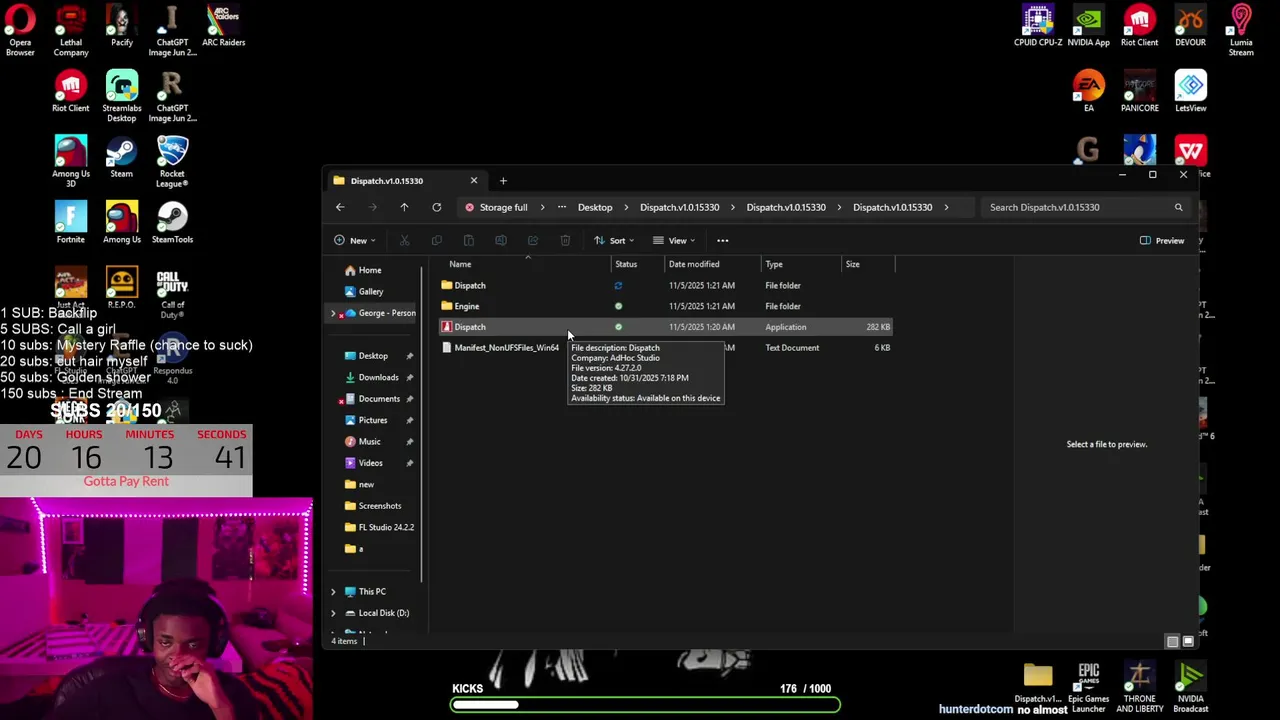Open breadcrumb overflow ellipsis in address bar
The width and height of the screenshot is (1280, 720).
(562, 207)
